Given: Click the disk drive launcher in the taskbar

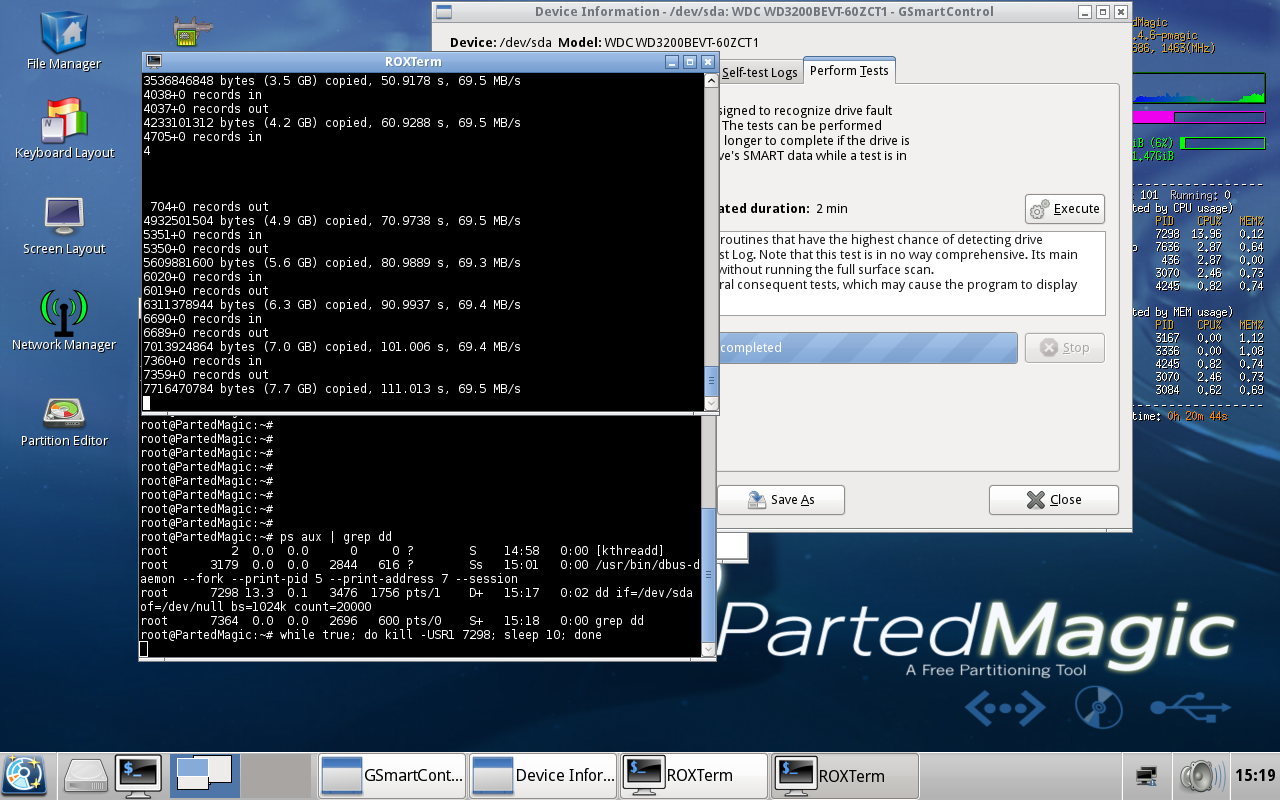Looking at the screenshot, I should (x=86, y=775).
